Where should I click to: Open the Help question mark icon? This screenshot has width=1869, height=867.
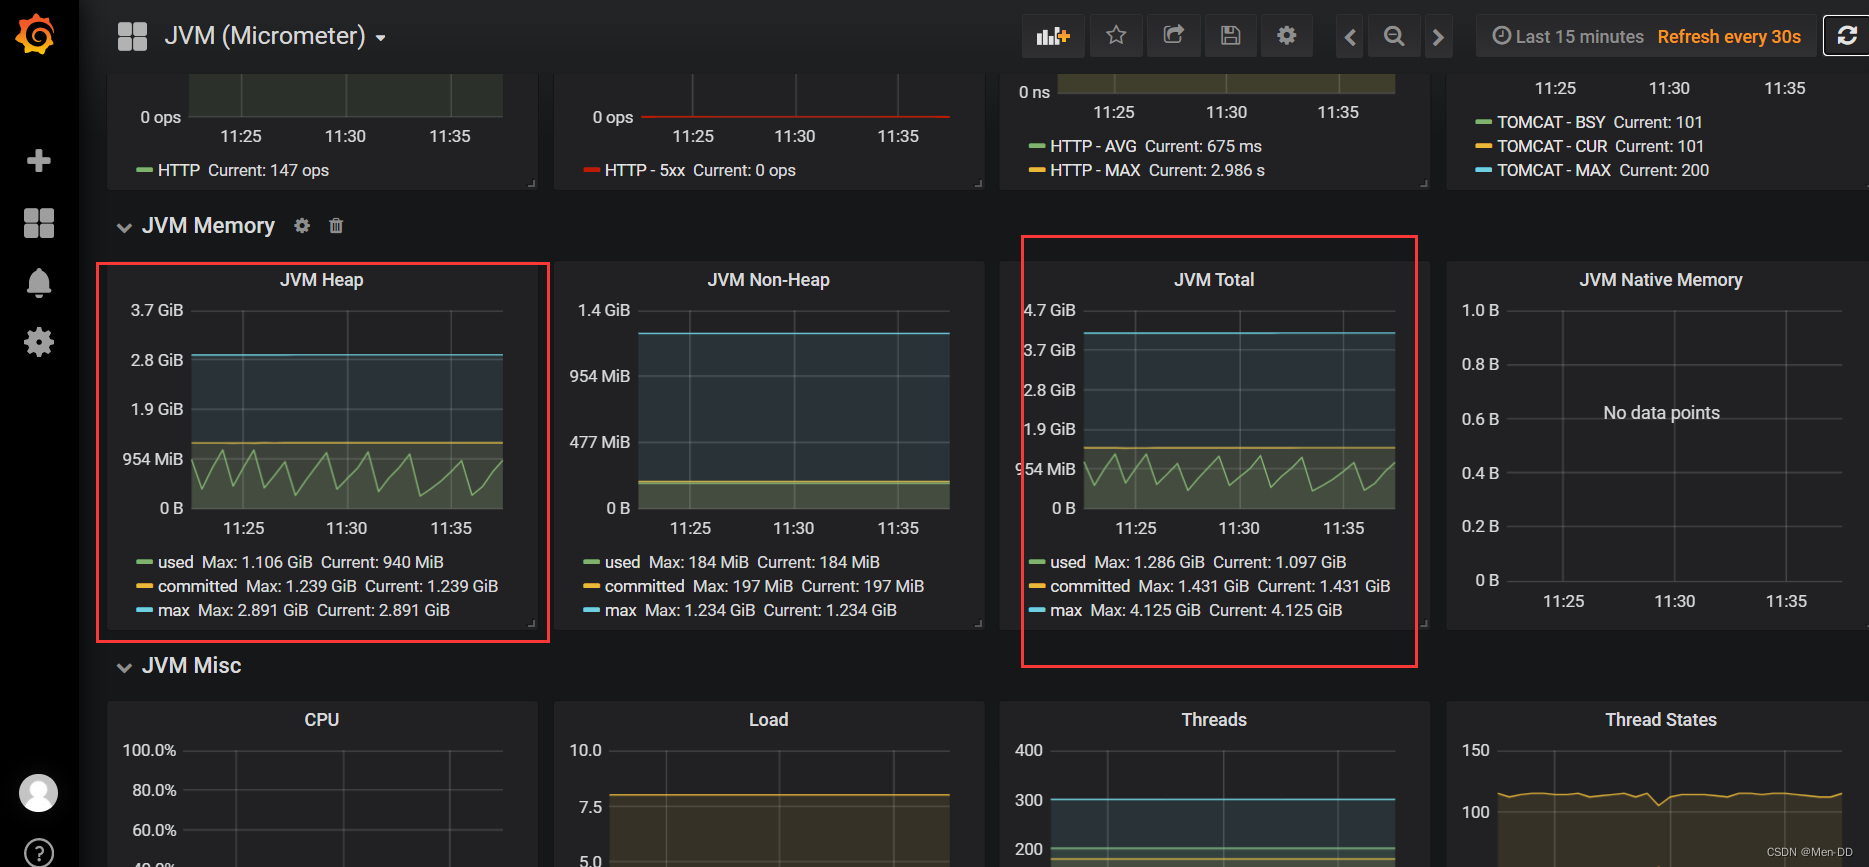[x=38, y=853]
